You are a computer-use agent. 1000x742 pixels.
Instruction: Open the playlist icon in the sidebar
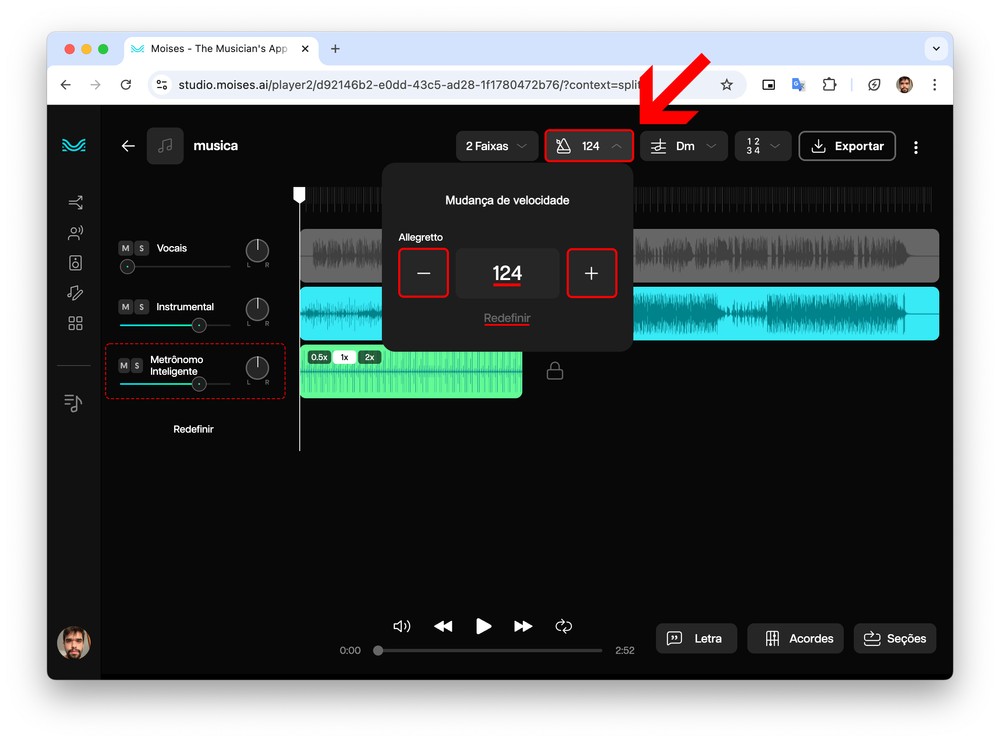(x=73, y=403)
